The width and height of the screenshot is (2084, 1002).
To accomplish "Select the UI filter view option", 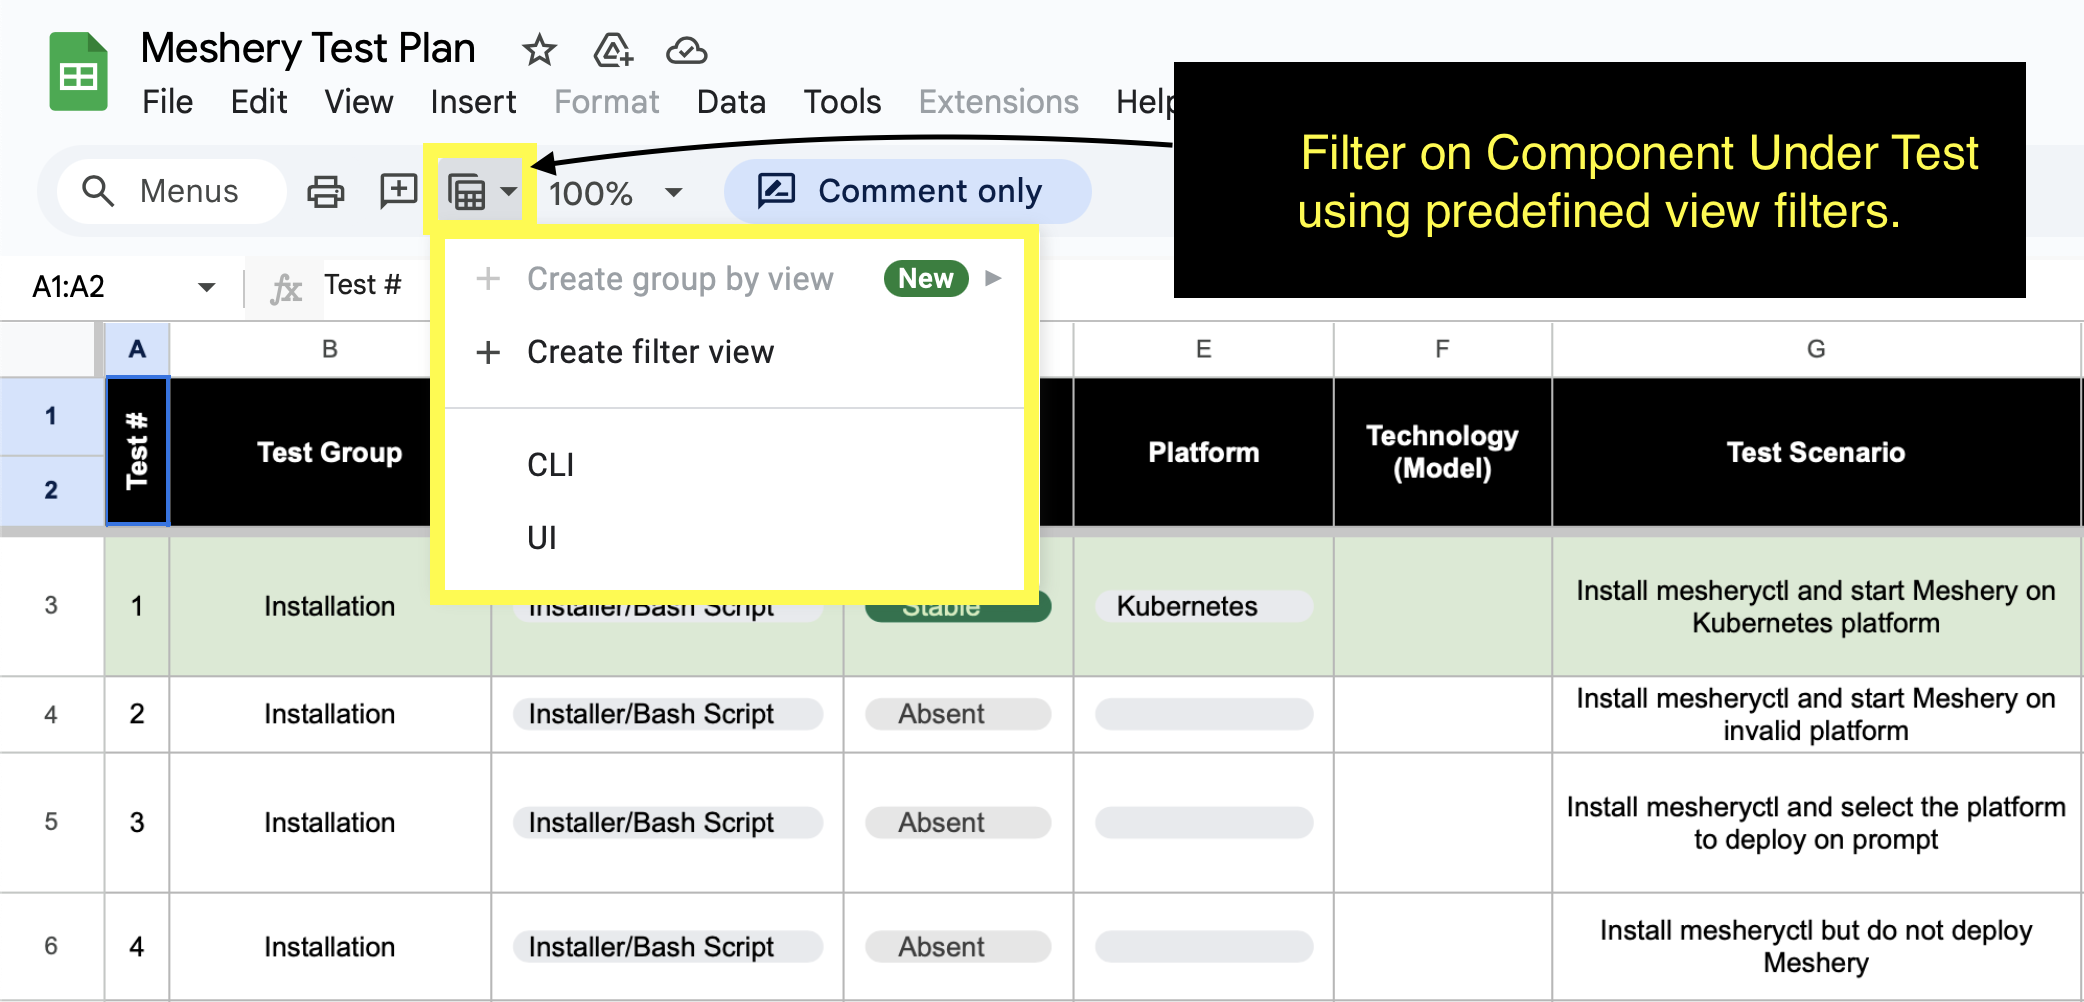I will [542, 537].
